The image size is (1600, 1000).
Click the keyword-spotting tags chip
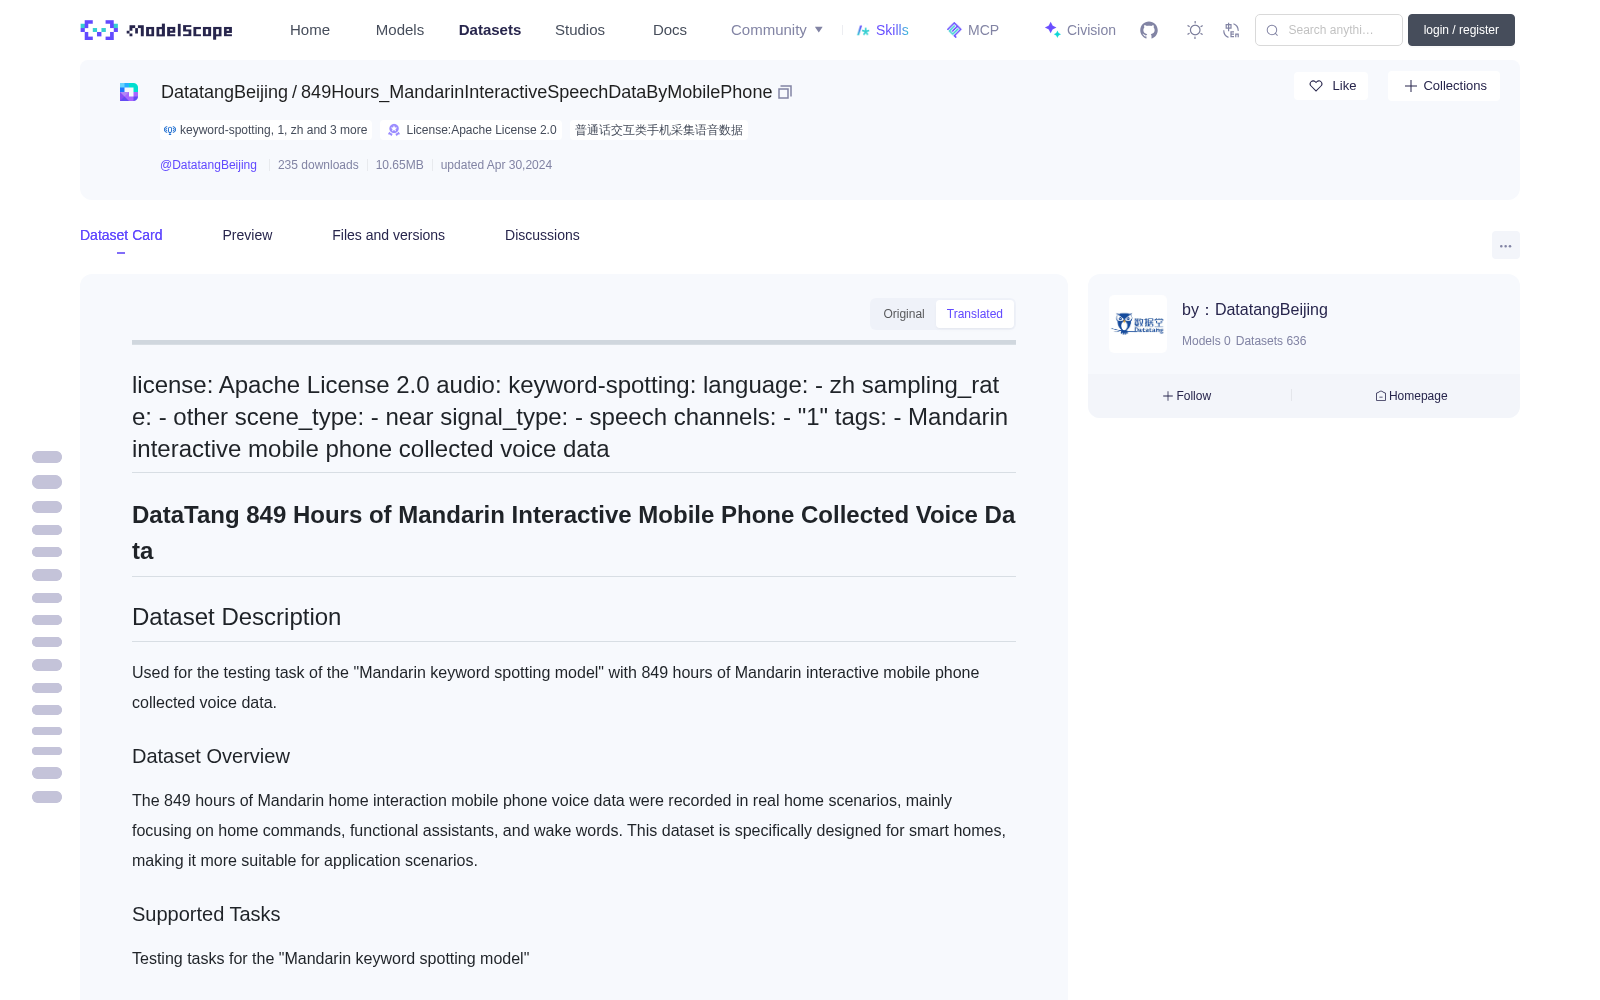click(265, 130)
